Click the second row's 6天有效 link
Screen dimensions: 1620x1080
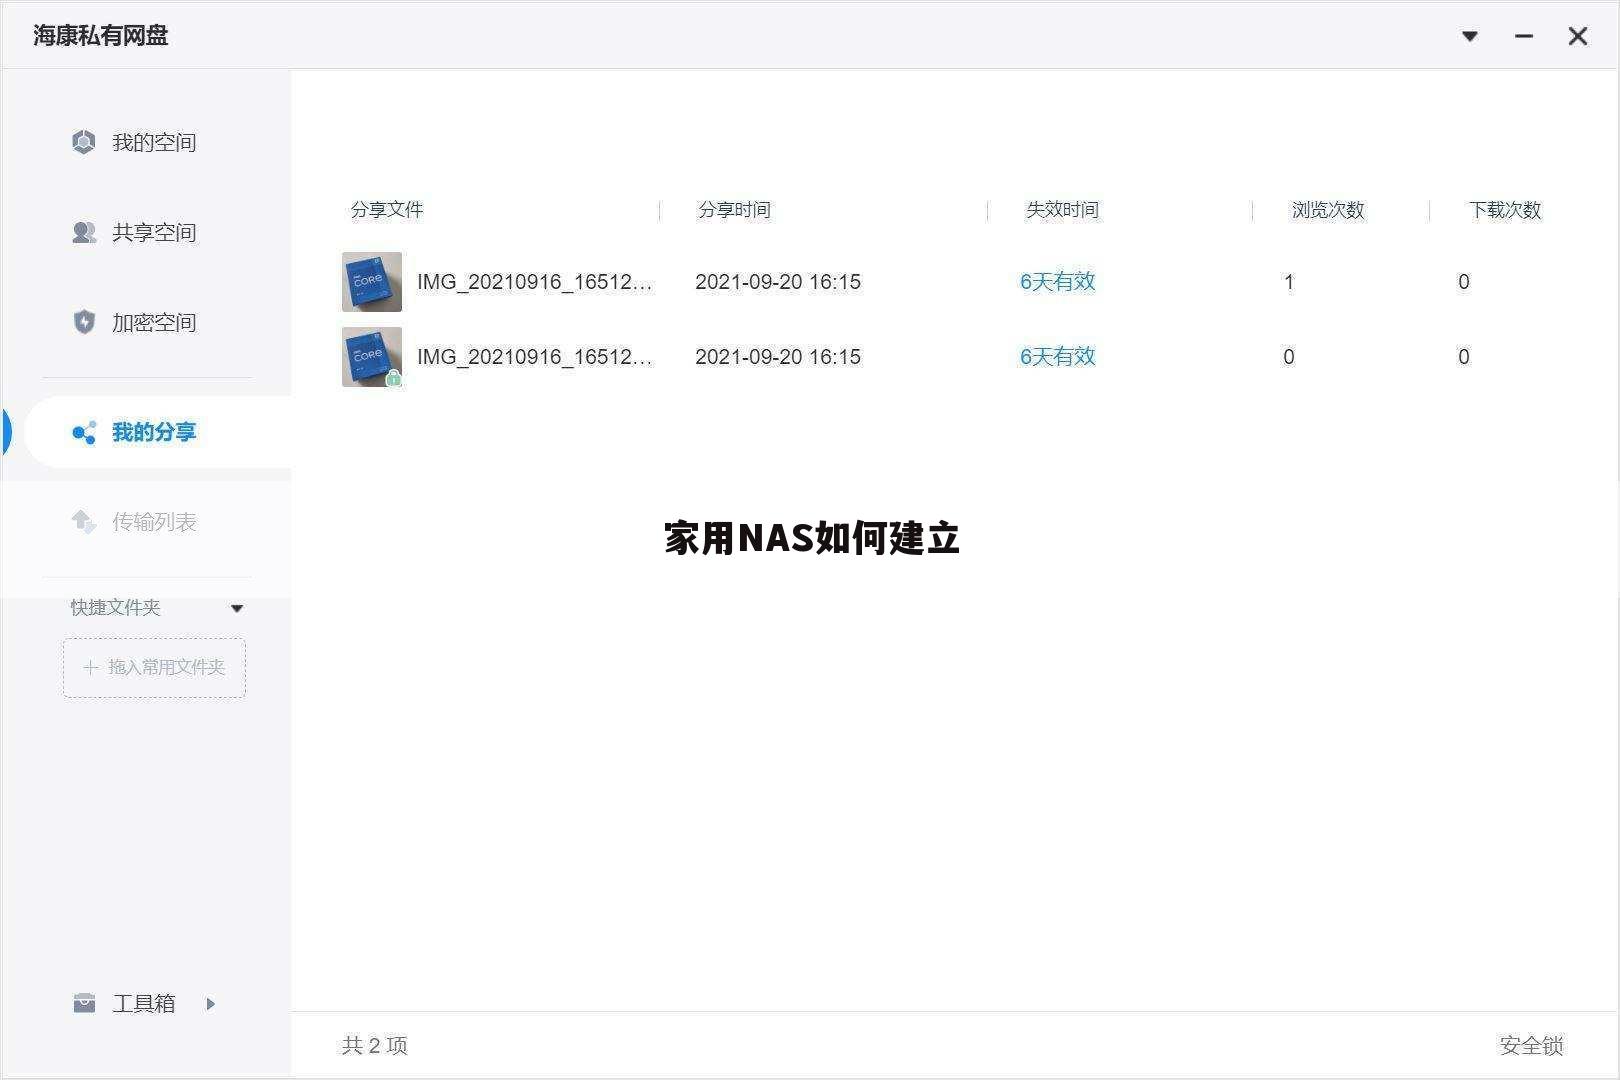1057,356
